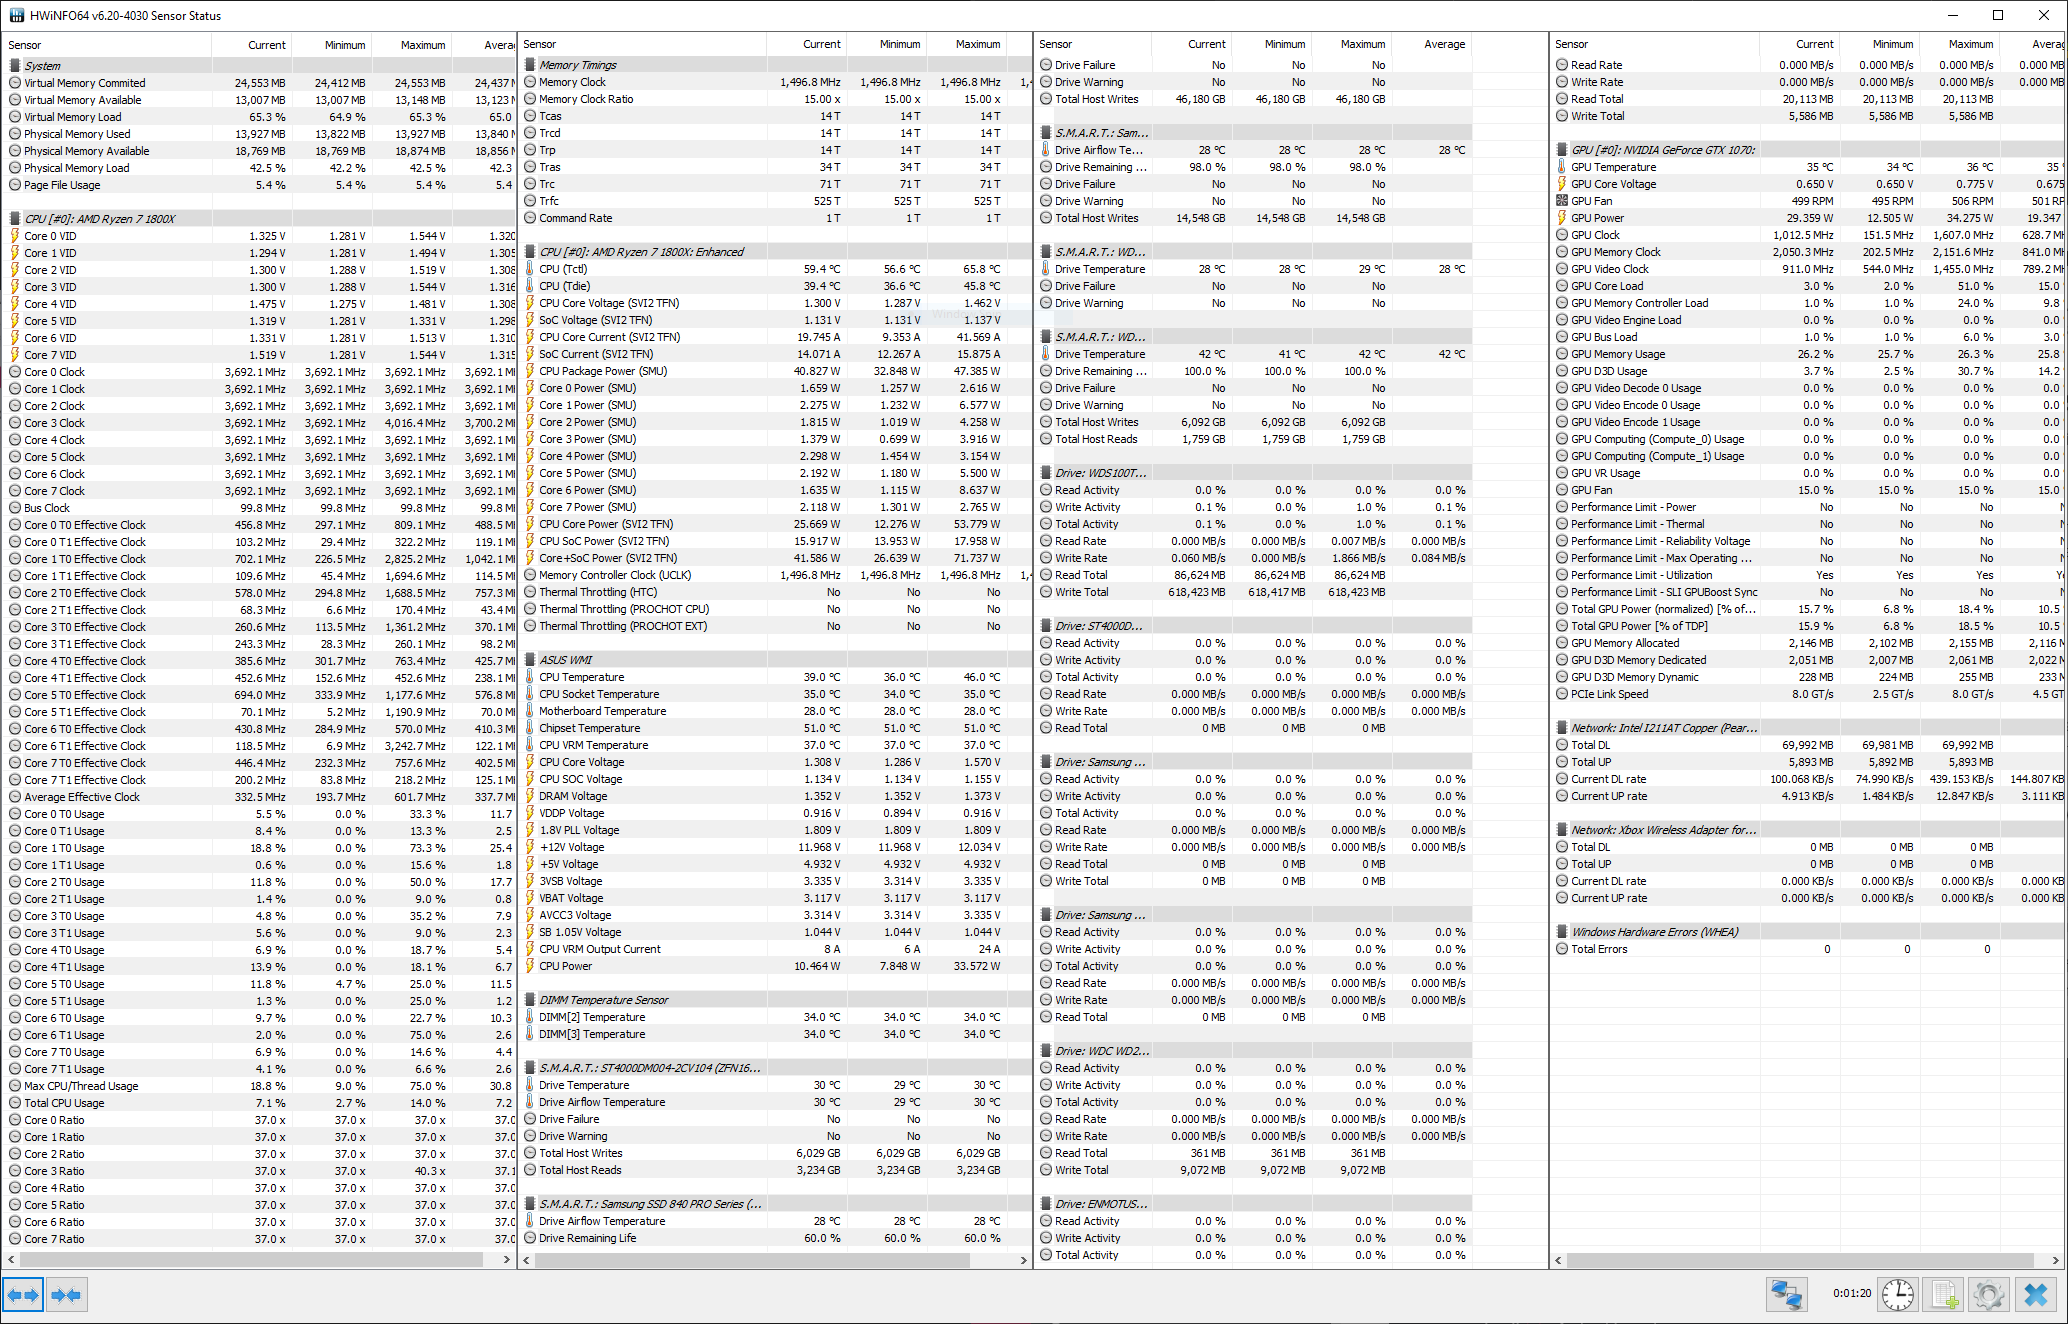Click the Average column header in third panel

click(1444, 44)
